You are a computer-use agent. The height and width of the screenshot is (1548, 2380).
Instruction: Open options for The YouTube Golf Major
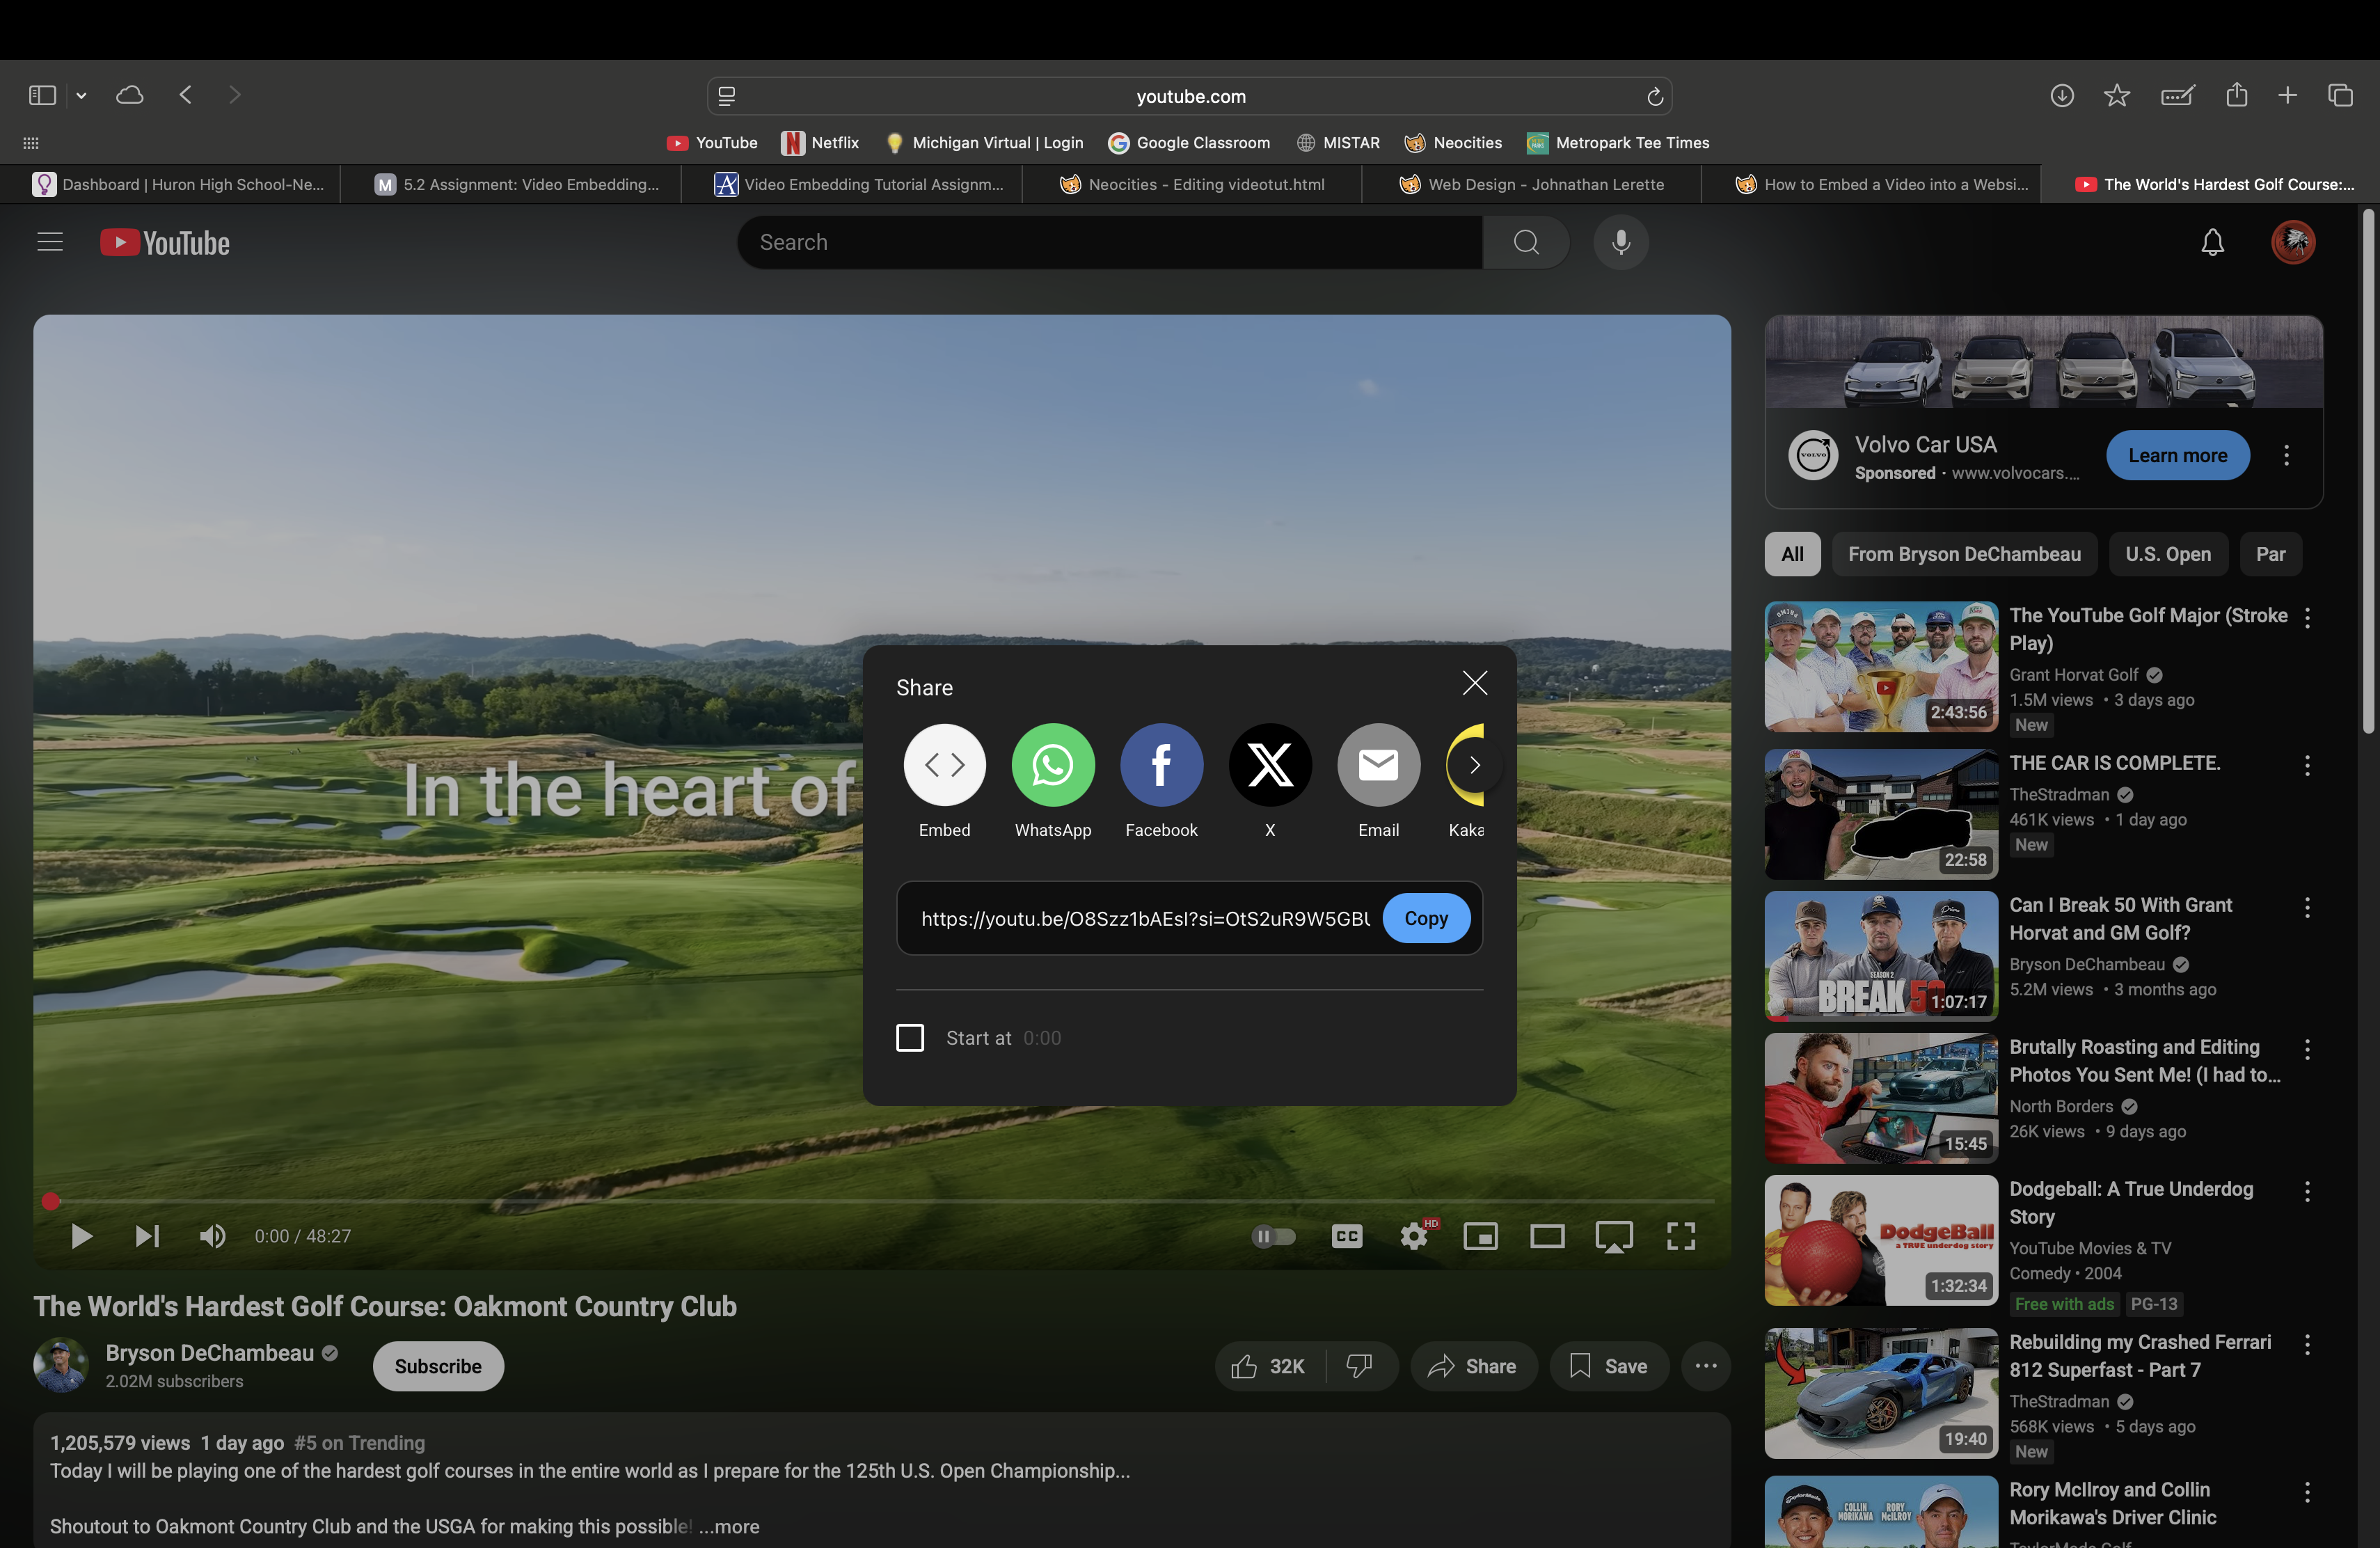pos(2308,618)
